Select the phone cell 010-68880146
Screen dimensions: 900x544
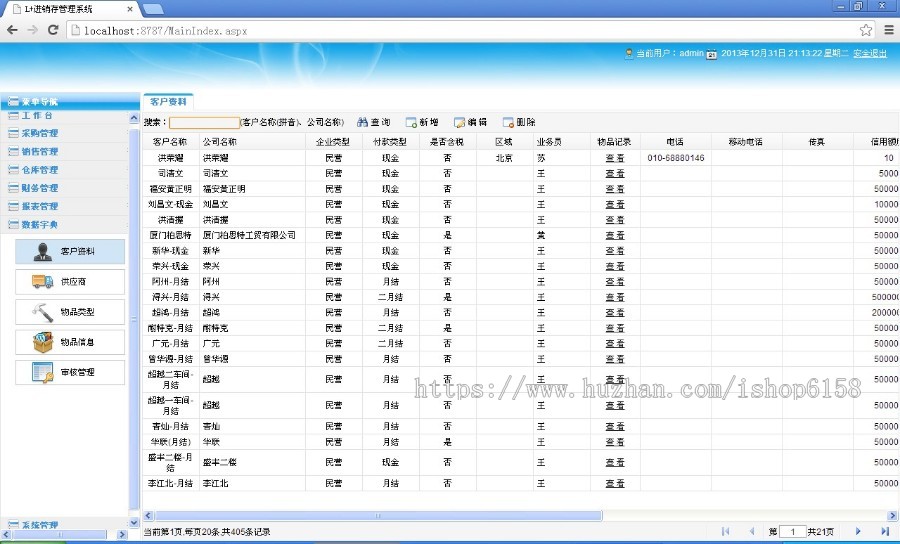[x=676, y=158]
